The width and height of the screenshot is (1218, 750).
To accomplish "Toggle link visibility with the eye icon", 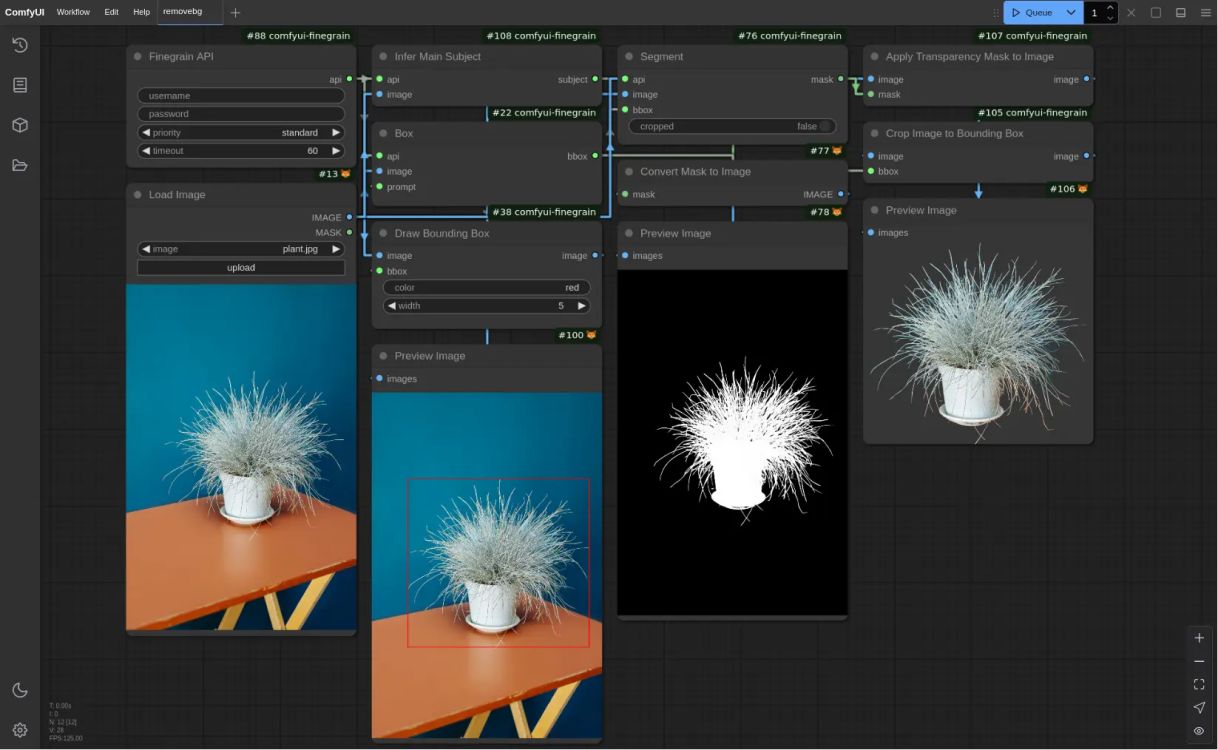I will [x=1199, y=731].
